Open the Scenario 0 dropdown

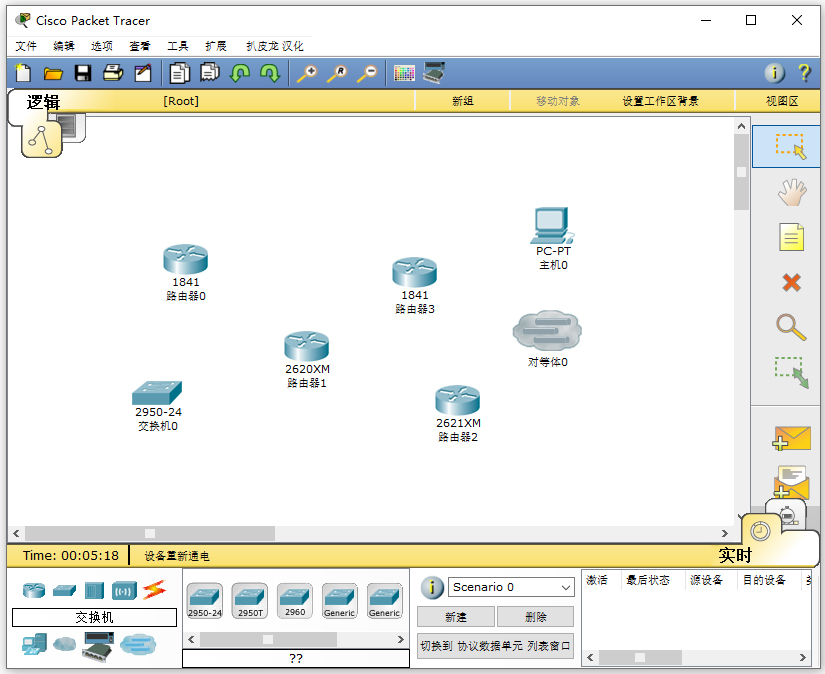510,587
